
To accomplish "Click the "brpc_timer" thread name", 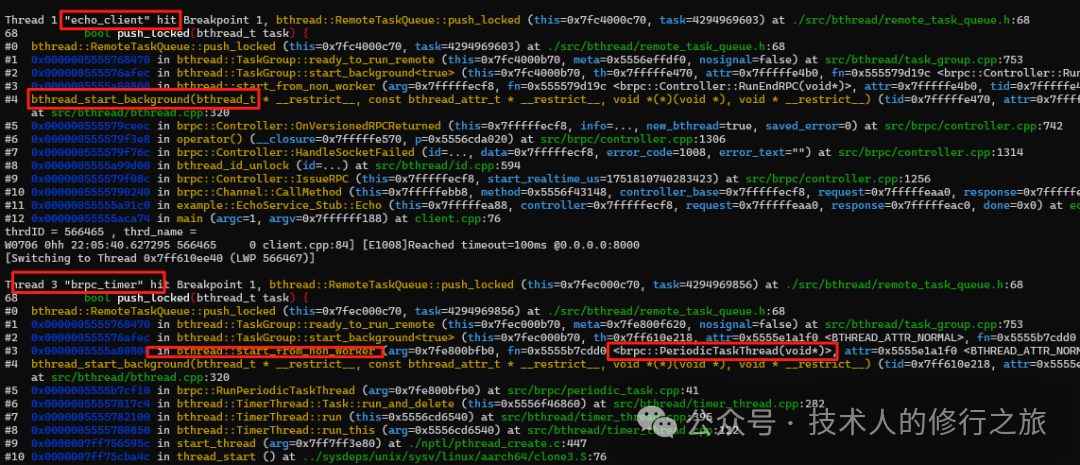I will coord(105,283).
